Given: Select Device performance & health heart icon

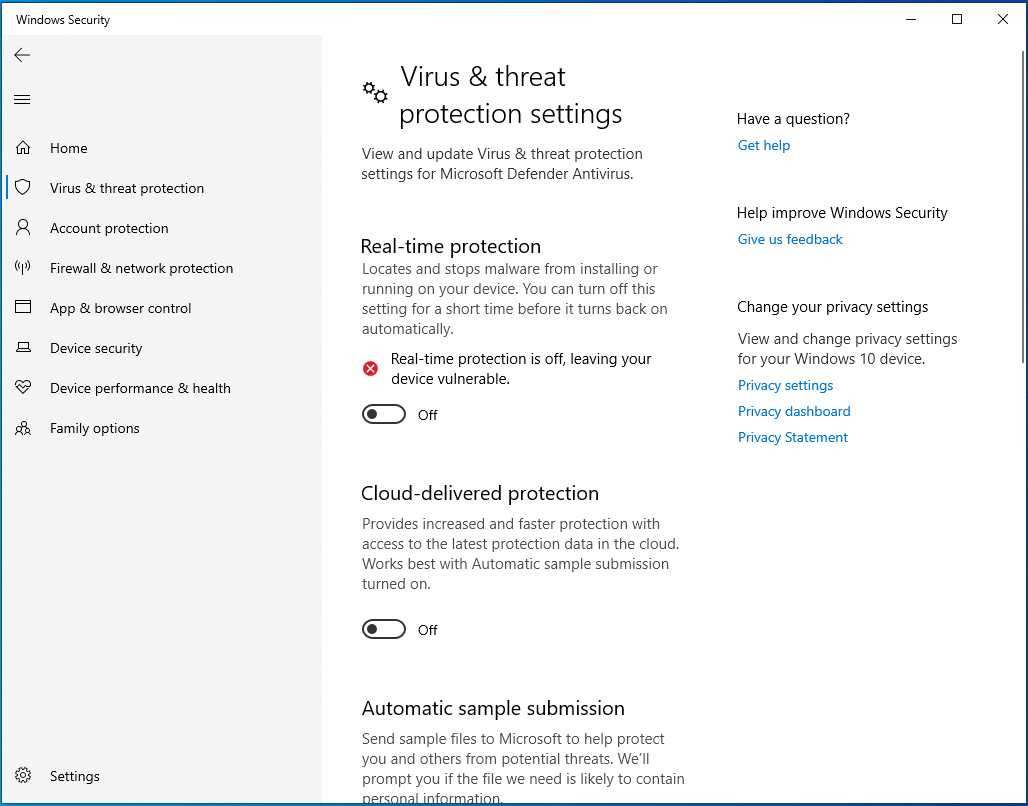Looking at the screenshot, I should pos(23,388).
